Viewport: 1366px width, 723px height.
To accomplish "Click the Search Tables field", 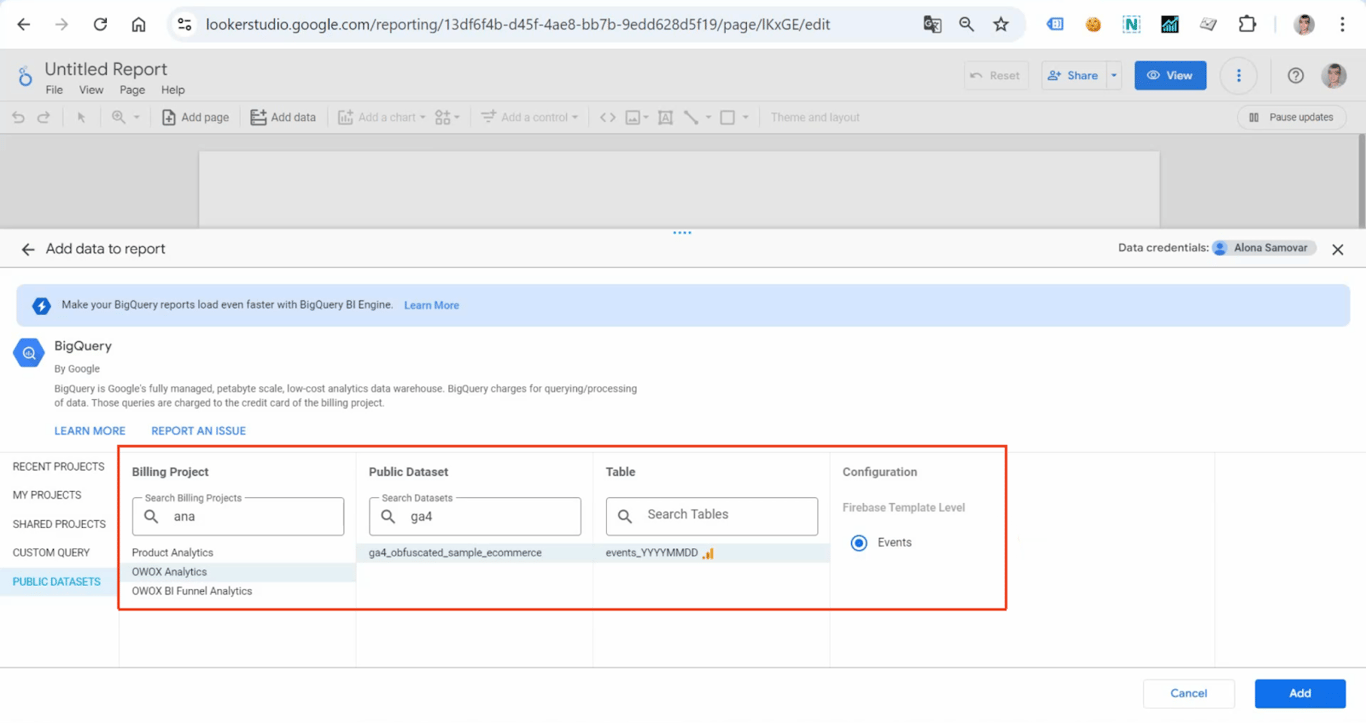I will coord(712,516).
